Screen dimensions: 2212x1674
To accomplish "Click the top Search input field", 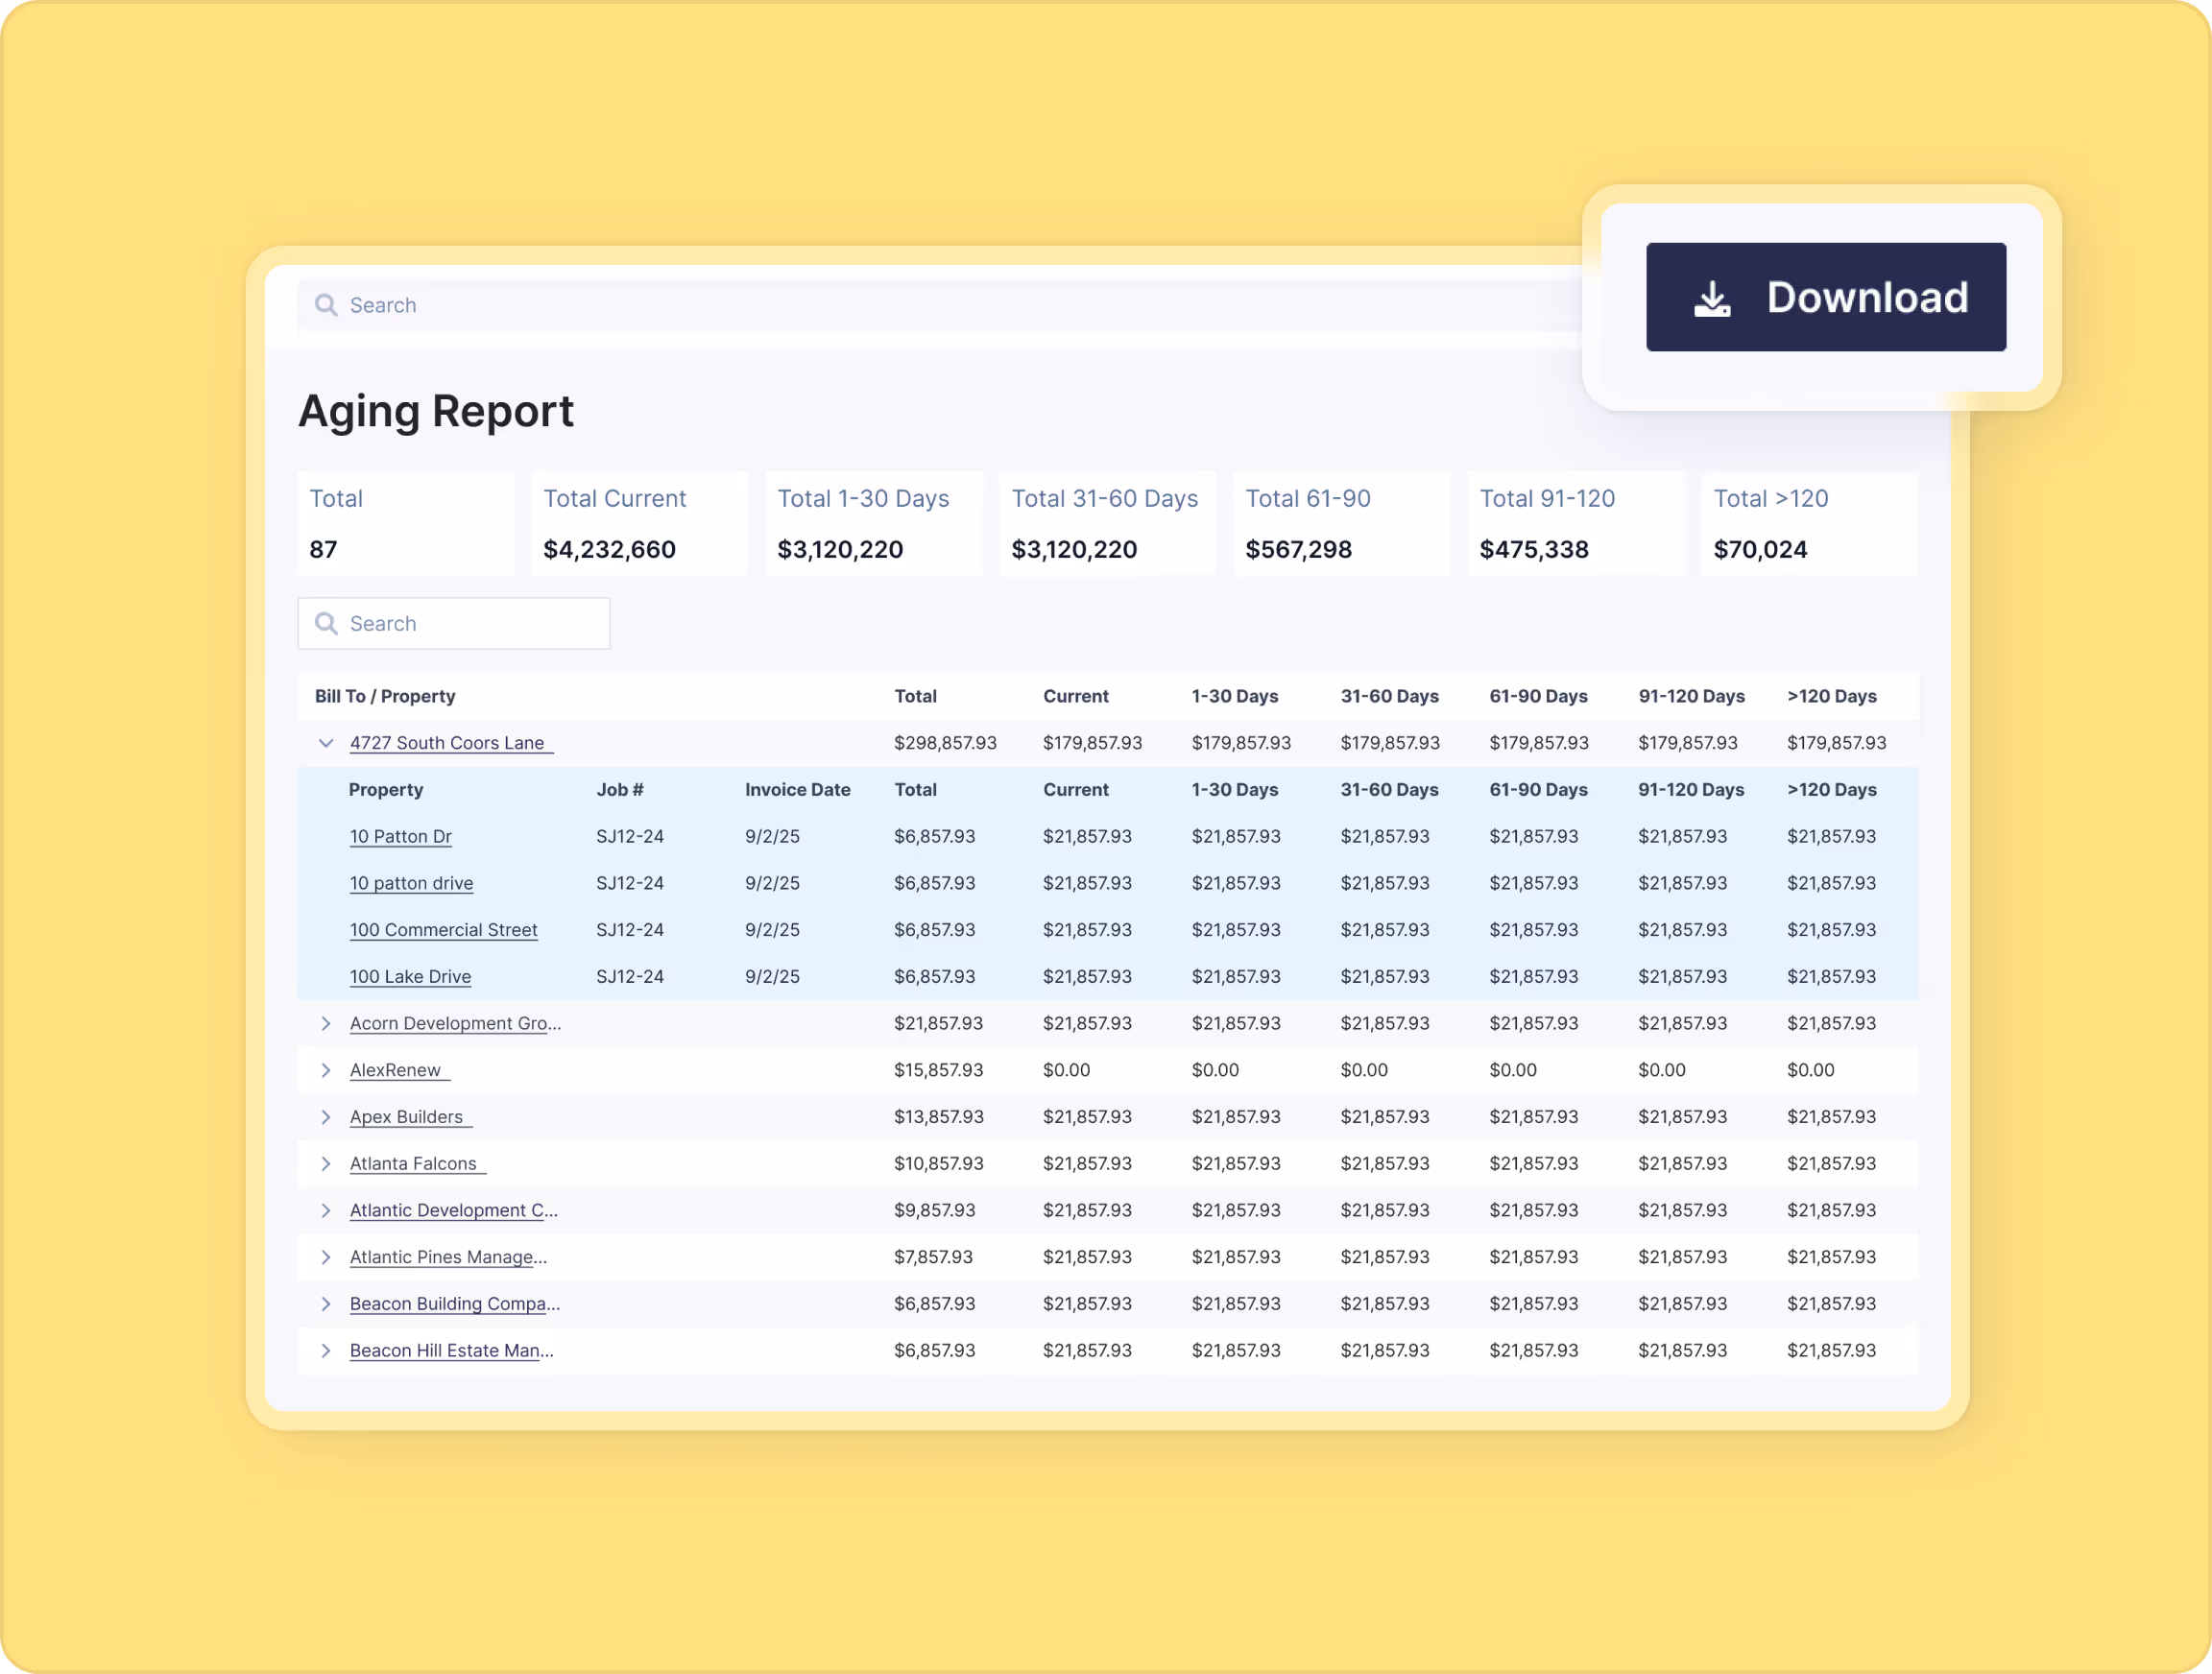I will (x=700, y=305).
